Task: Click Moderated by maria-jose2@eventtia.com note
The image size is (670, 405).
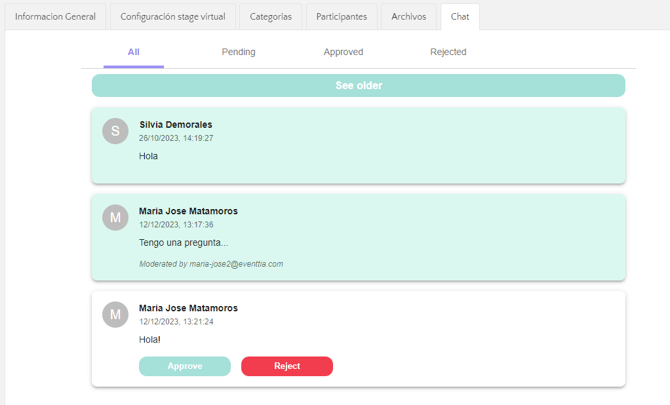Action: coord(211,264)
